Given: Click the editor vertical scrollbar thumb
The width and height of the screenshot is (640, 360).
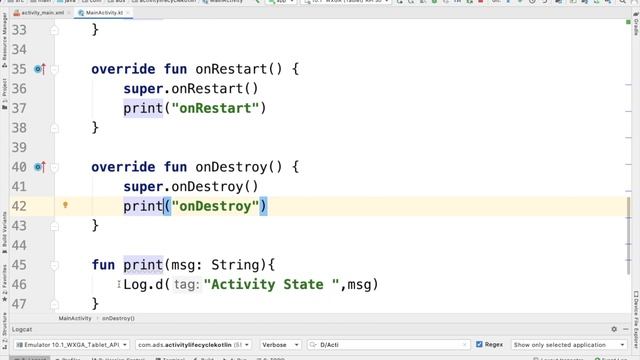Looking at the screenshot, I should (x=628, y=235).
